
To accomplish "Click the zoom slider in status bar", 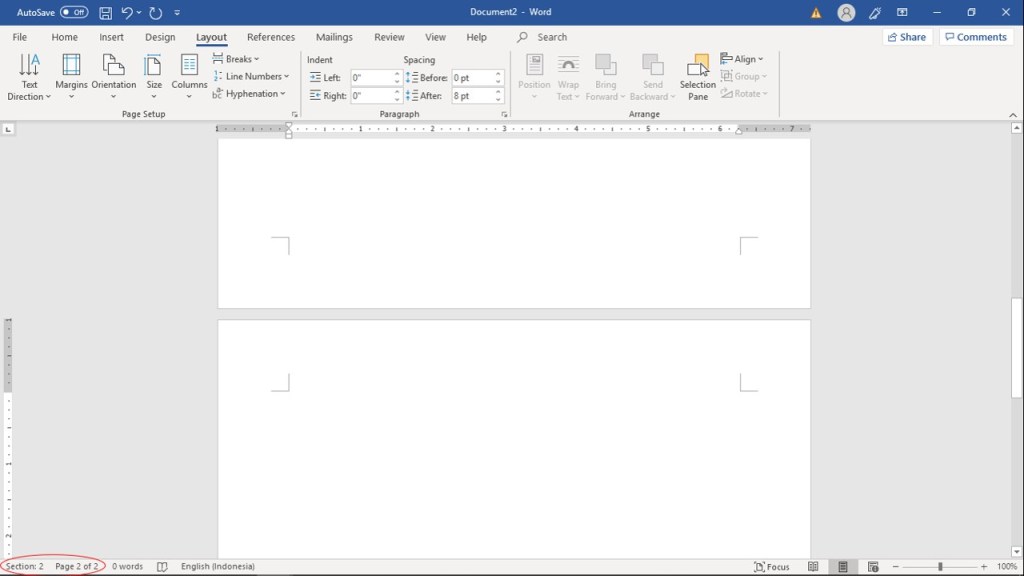I will tap(940, 567).
